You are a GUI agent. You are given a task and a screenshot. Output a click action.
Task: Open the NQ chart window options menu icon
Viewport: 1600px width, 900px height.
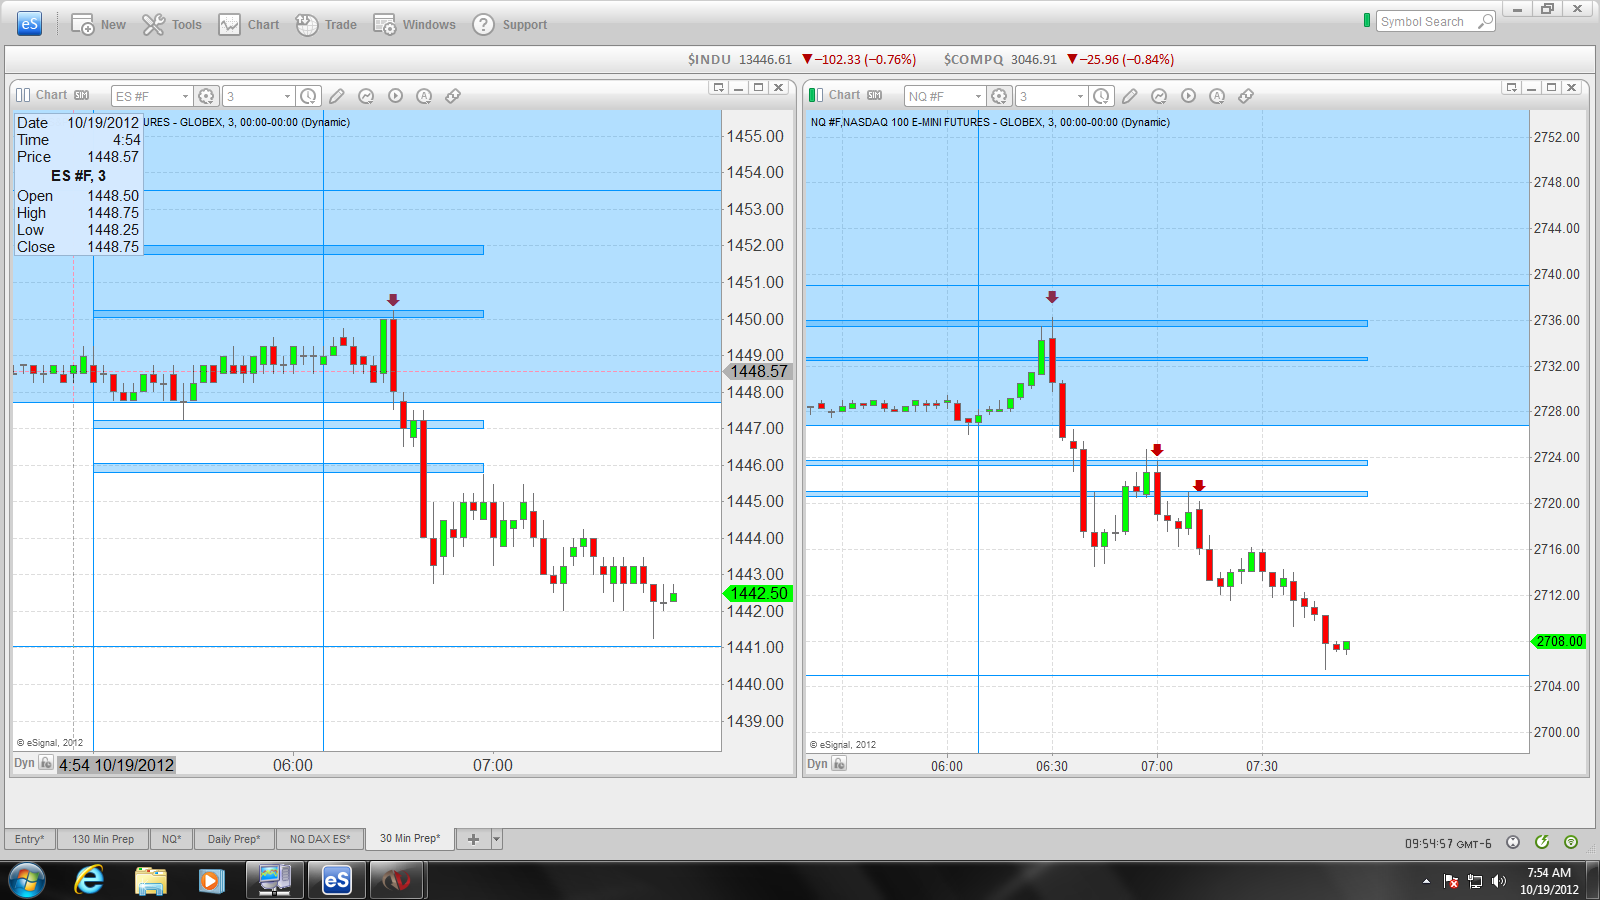(1511, 88)
